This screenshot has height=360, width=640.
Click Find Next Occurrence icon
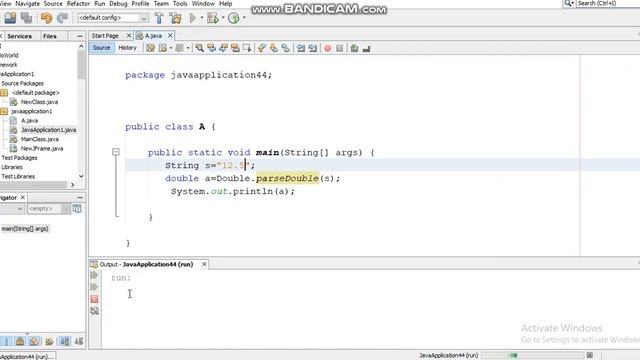coord(223,48)
